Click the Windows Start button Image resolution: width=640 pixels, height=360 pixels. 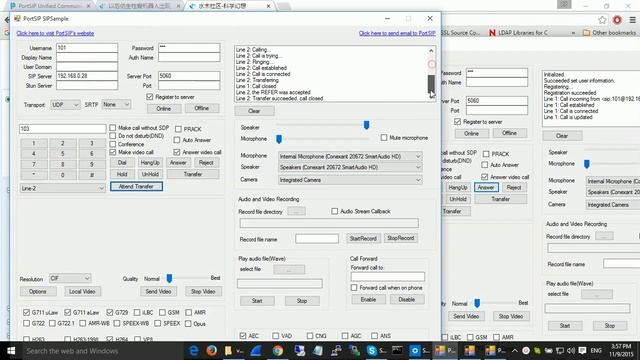click(11, 351)
